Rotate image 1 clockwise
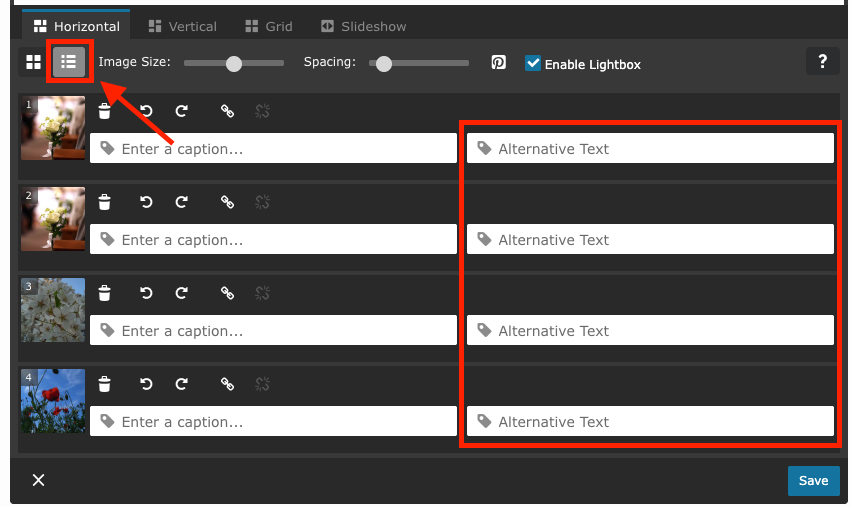Screen dimensions: 851x507 [x=182, y=111]
